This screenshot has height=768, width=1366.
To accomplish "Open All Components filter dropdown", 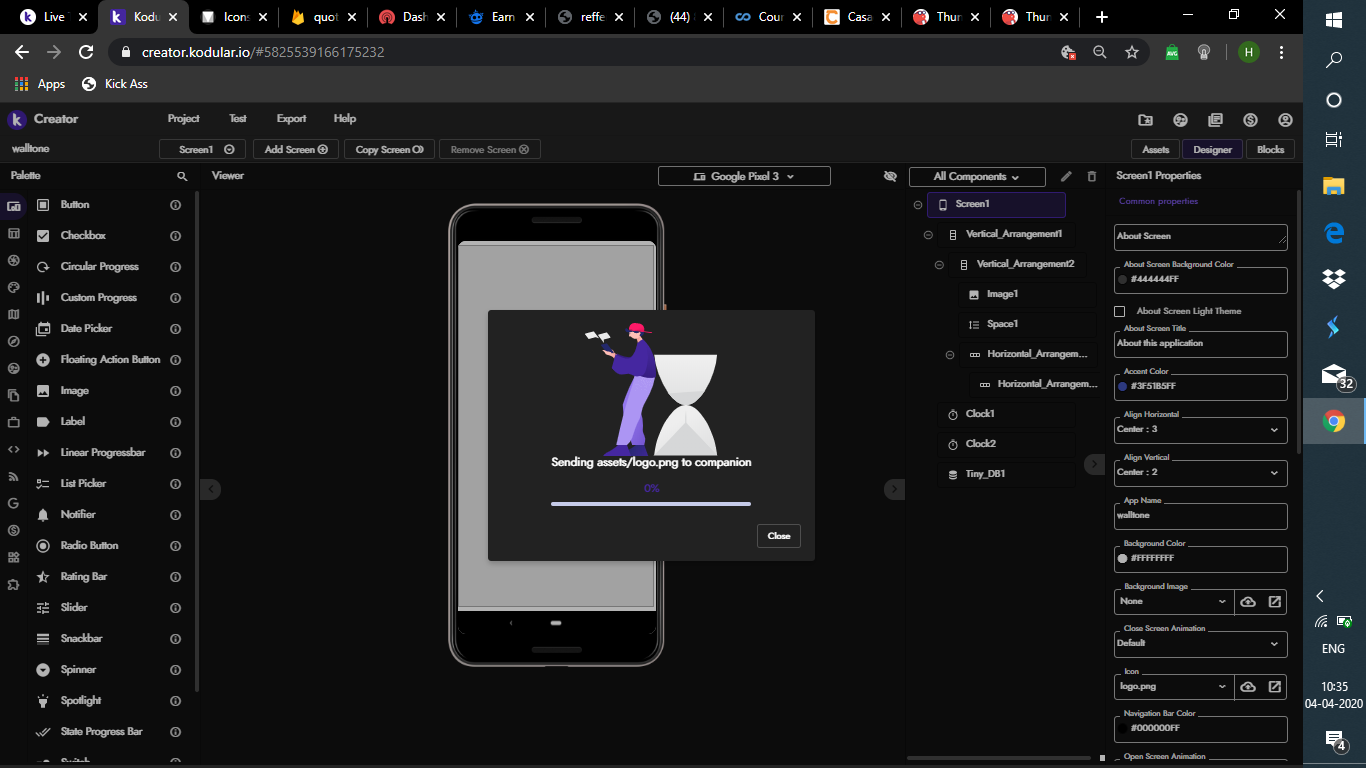I will [977, 177].
